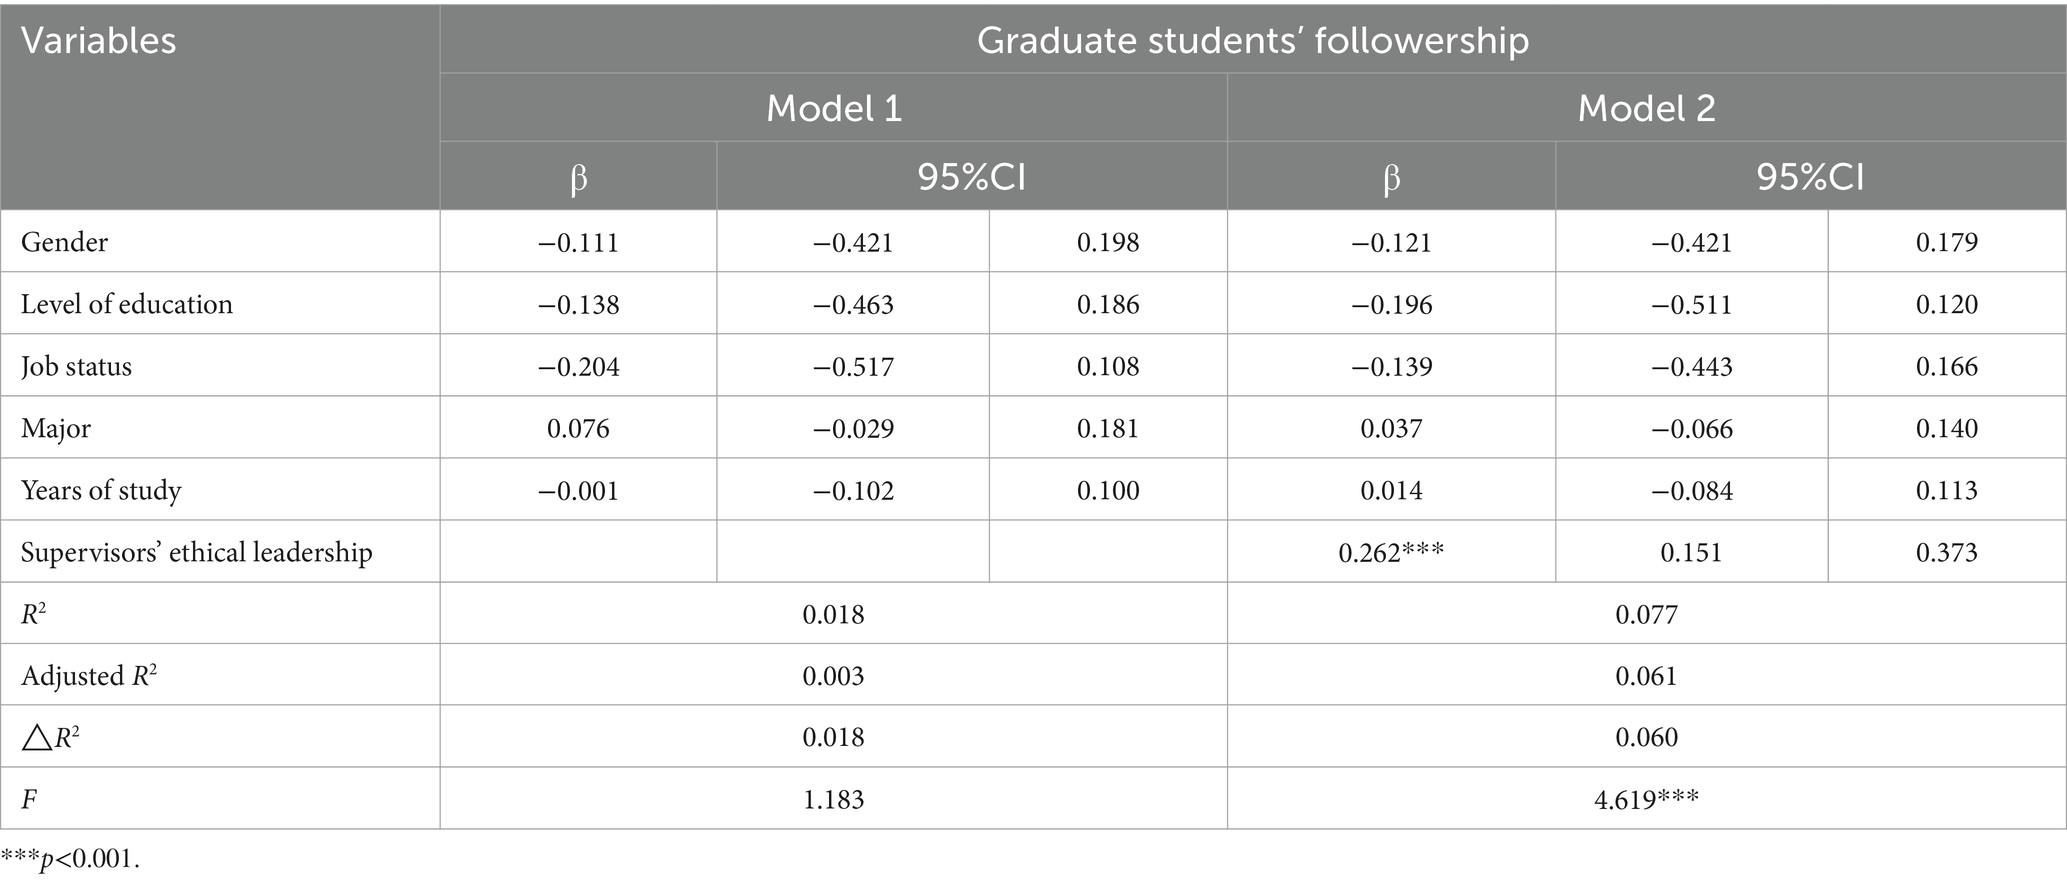The image size is (2067, 883).
Task: Click the ***p<0.001 footnote text
Action: [71, 859]
